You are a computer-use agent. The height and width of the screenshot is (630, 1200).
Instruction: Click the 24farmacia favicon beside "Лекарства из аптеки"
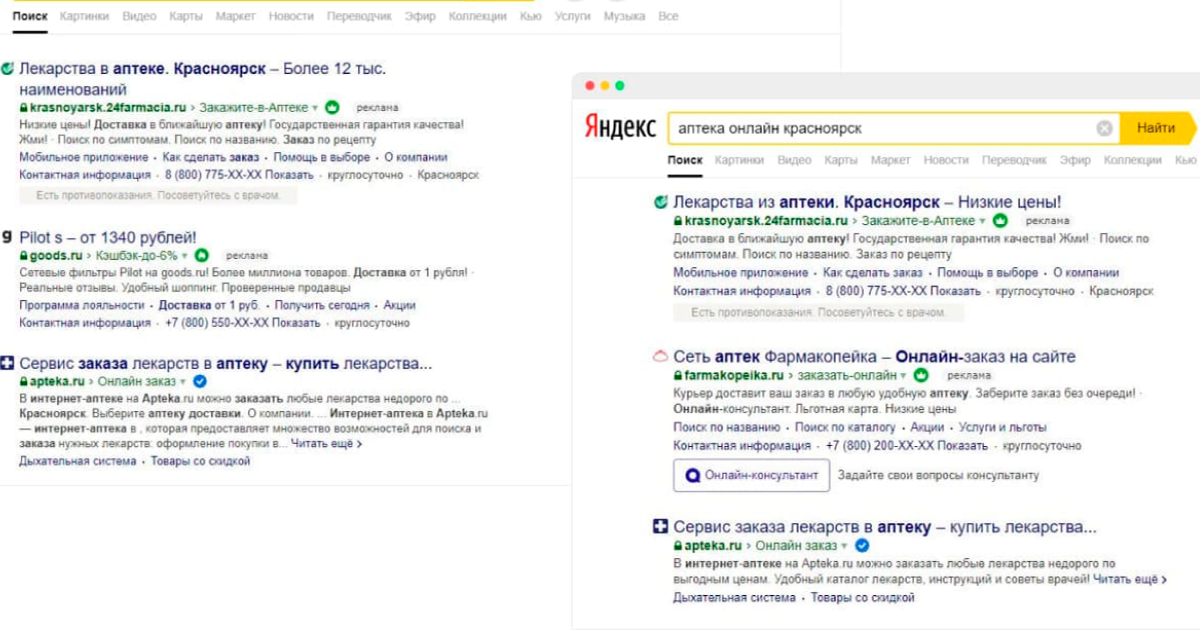[660, 202]
